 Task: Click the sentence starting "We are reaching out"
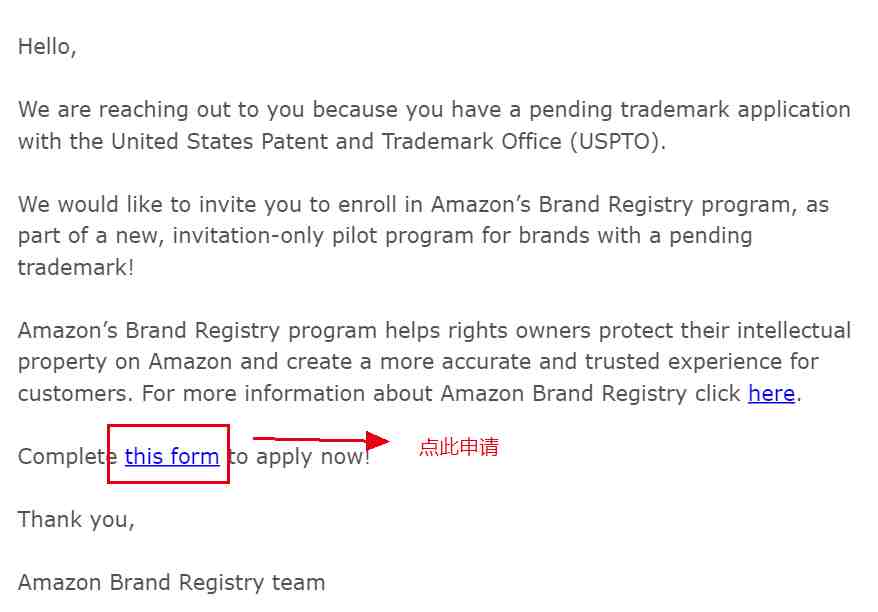434,125
